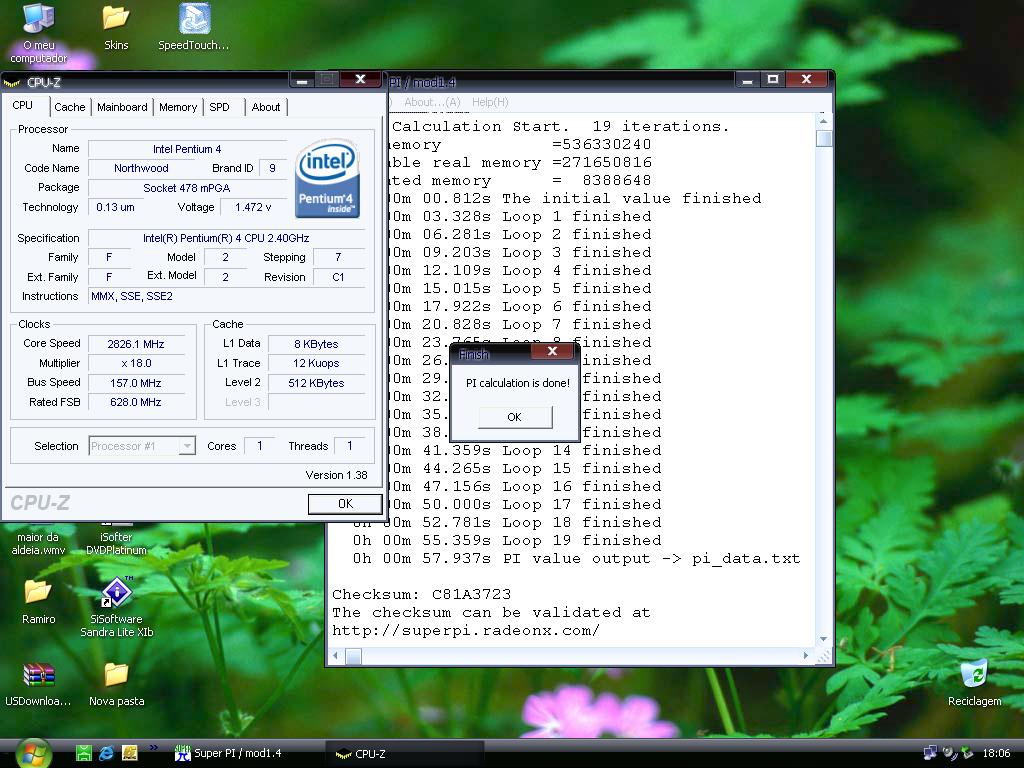Switch to the Cache tab

click(x=69, y=107)
